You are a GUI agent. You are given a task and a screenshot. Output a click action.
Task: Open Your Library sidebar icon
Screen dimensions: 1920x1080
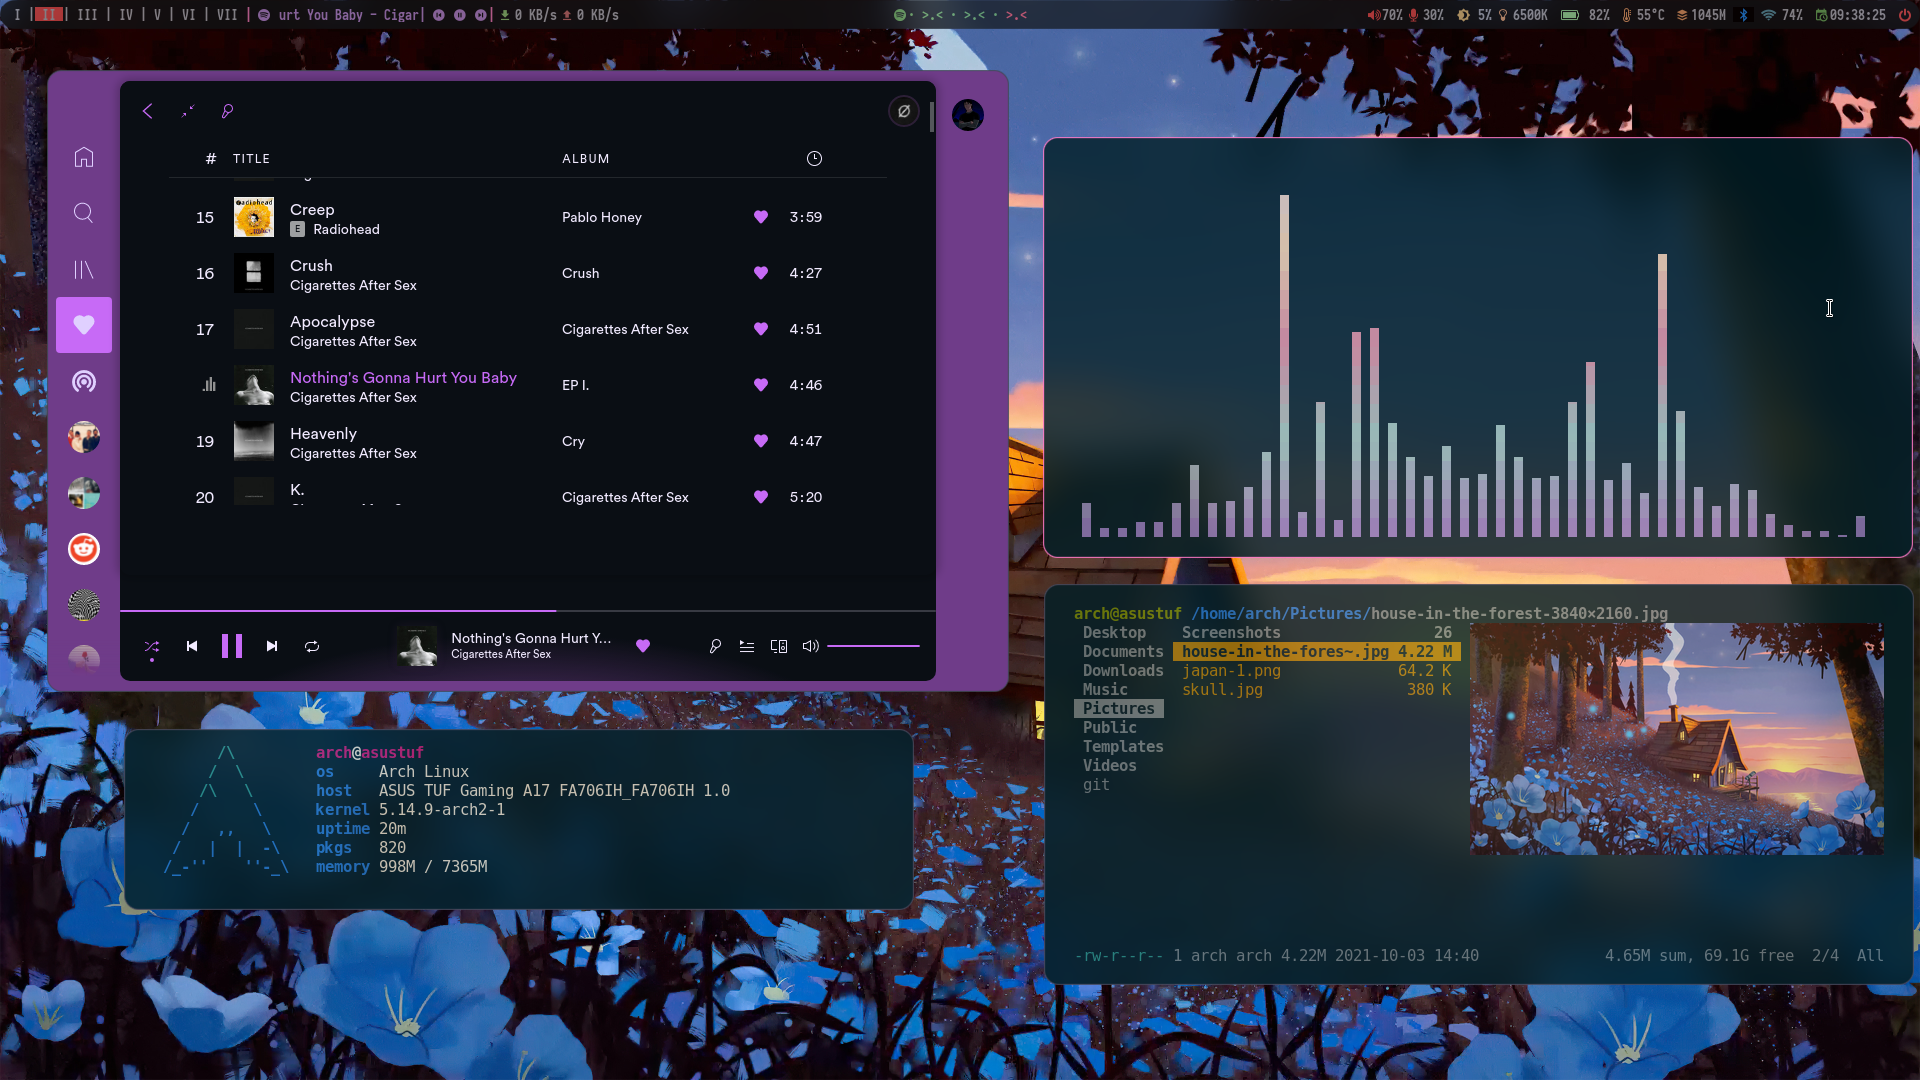pyautogui.click(x=84, y=269)
